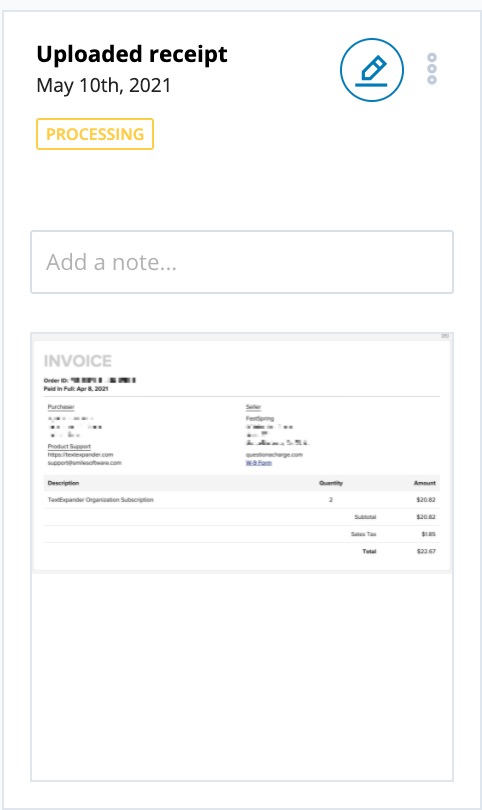482x810 pixels.
Task: Open the three-dot more options menu
Action: coord(432,69)
